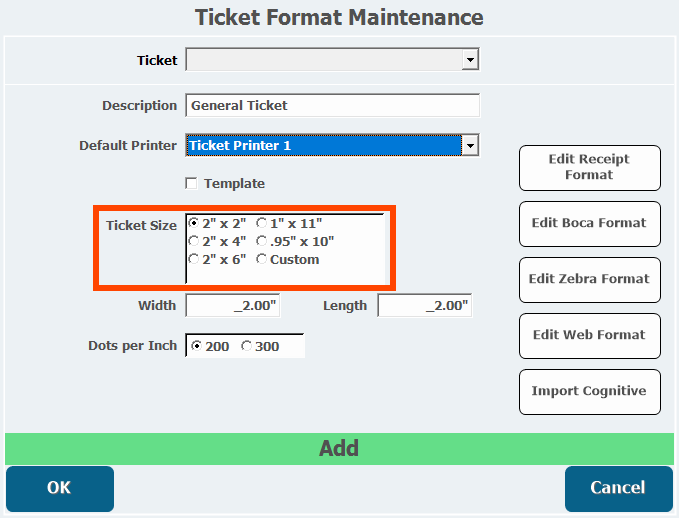679x518 pixels.
Task: Choose the .95" x 10" ticket size
Action: 262,242
